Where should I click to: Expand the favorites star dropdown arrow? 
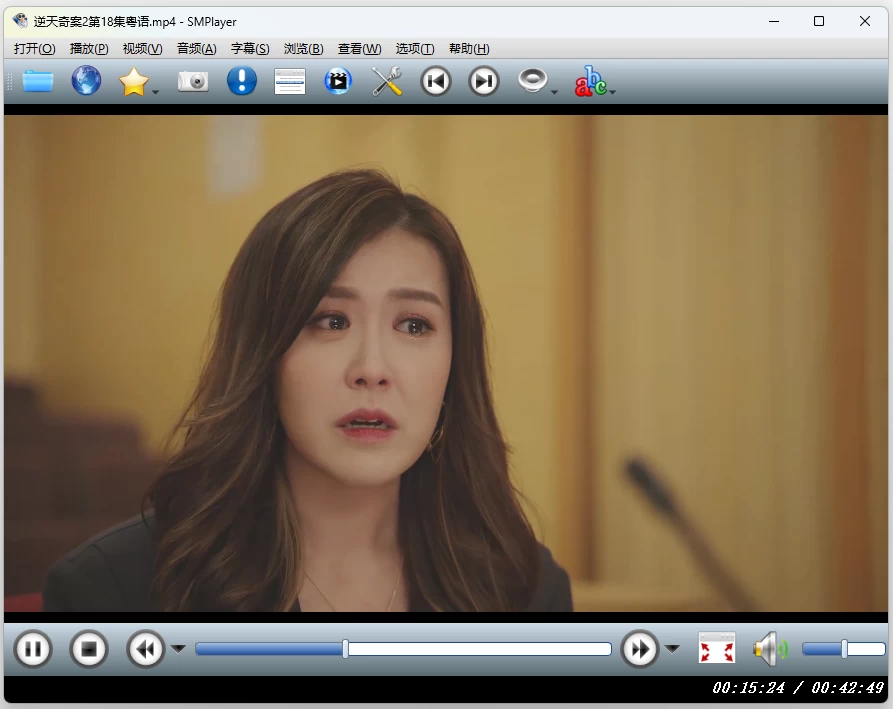click(x=156, y=92)
